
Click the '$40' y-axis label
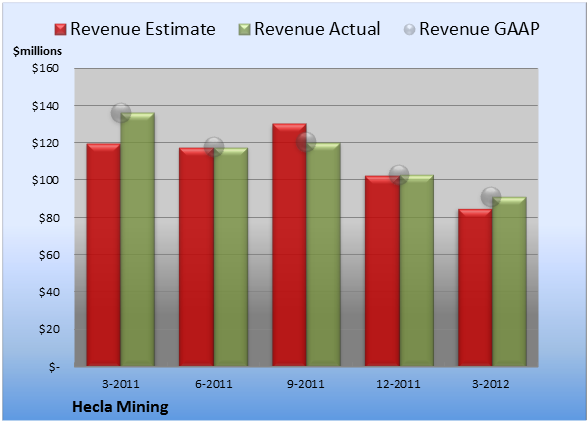click(49, 292)
